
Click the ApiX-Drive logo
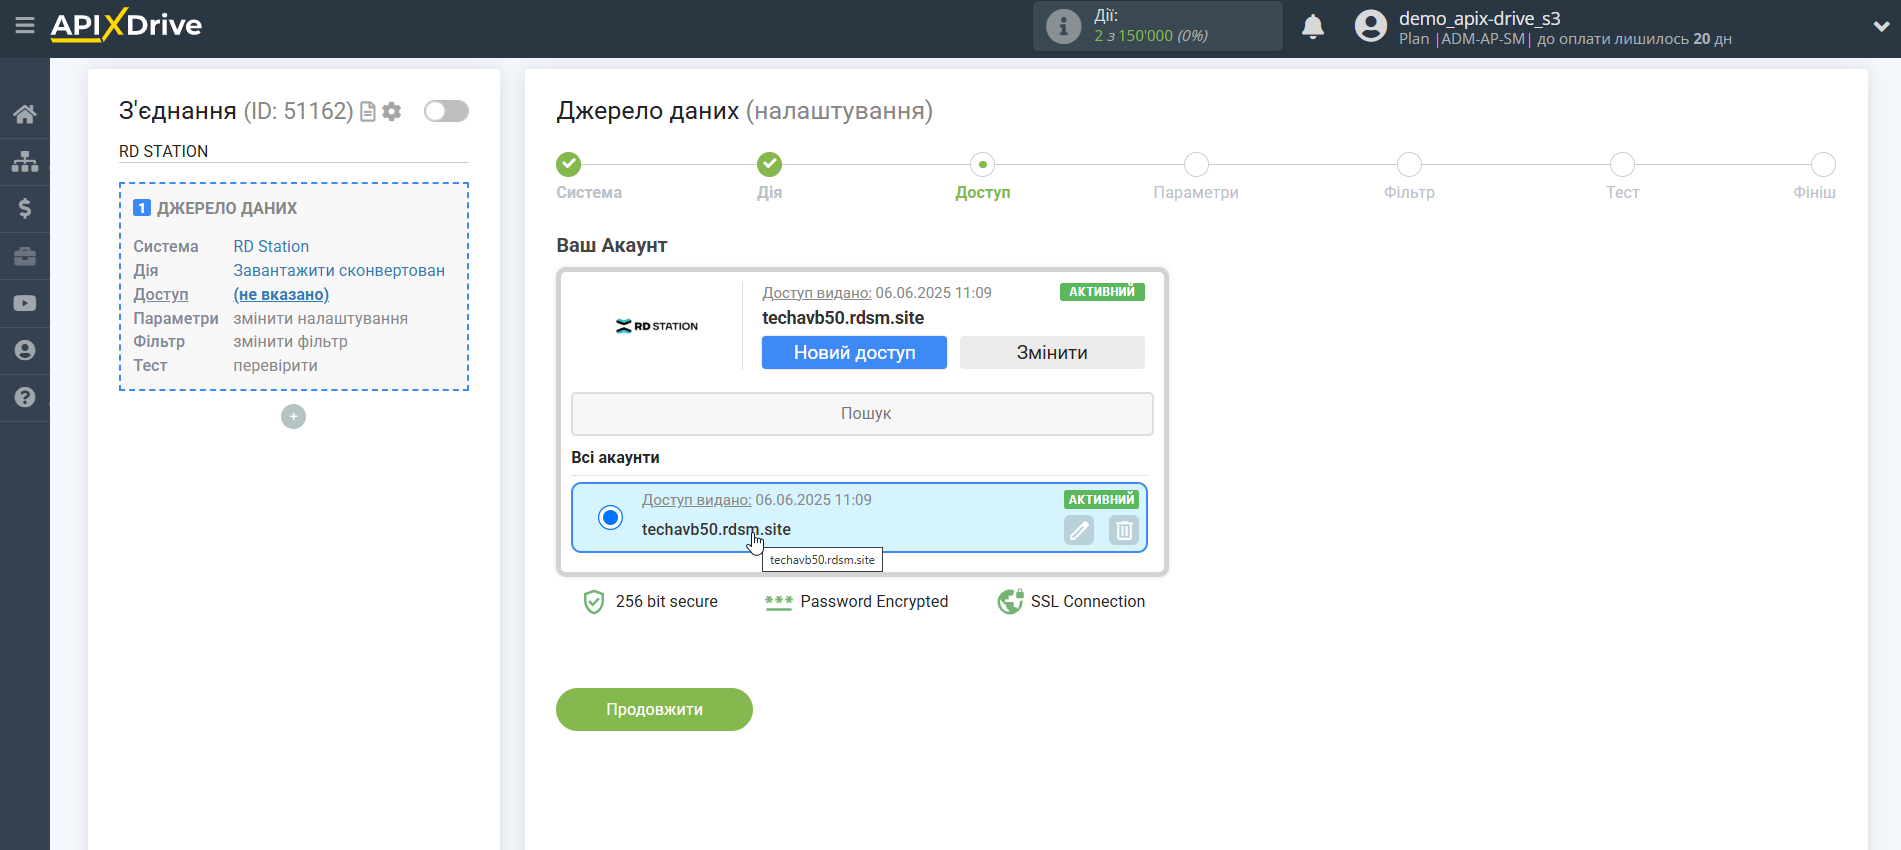tap(126, 25)
